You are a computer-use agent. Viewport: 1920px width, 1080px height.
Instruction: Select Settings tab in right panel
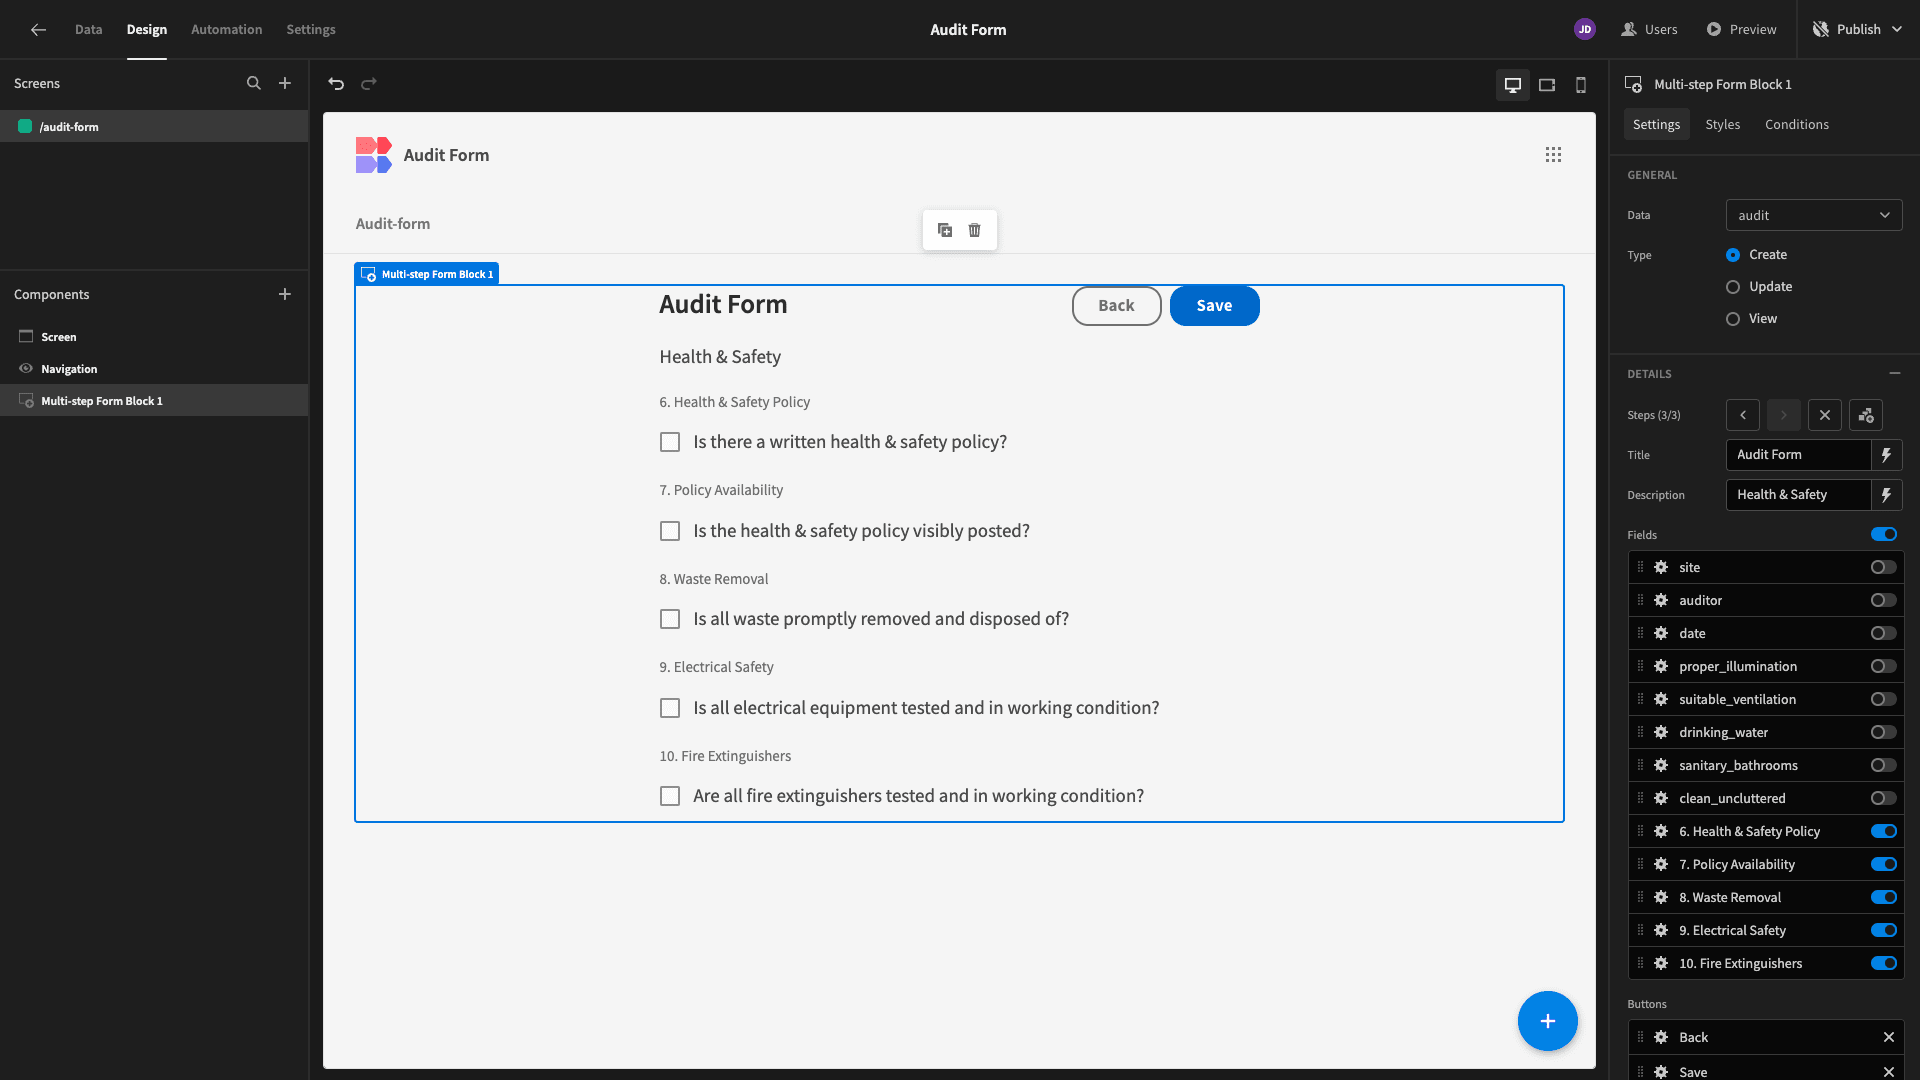tap(1656, 125)
